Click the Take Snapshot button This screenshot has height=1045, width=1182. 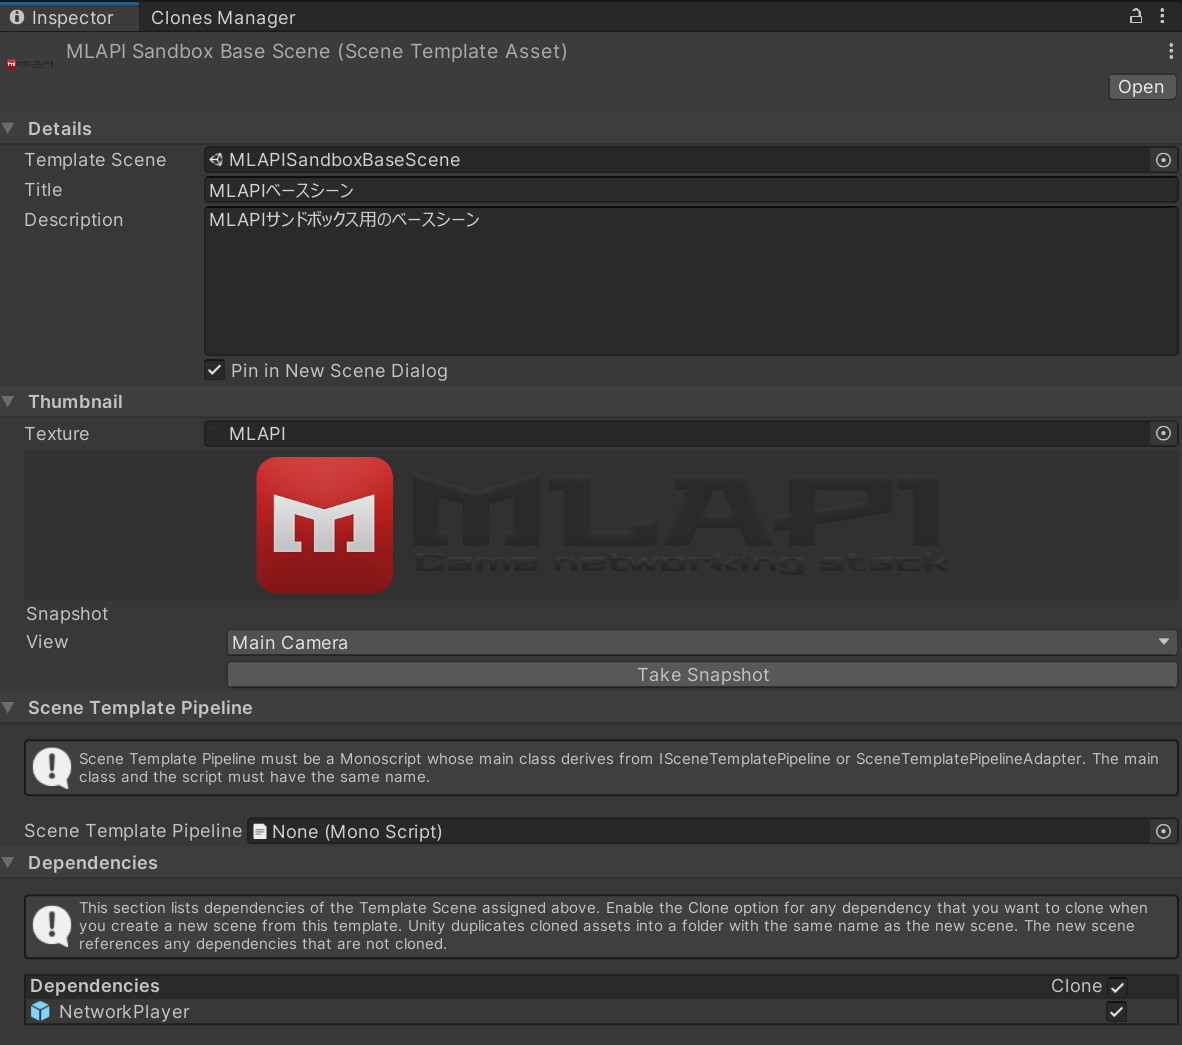pyautogui.click(x=702, y=675)
